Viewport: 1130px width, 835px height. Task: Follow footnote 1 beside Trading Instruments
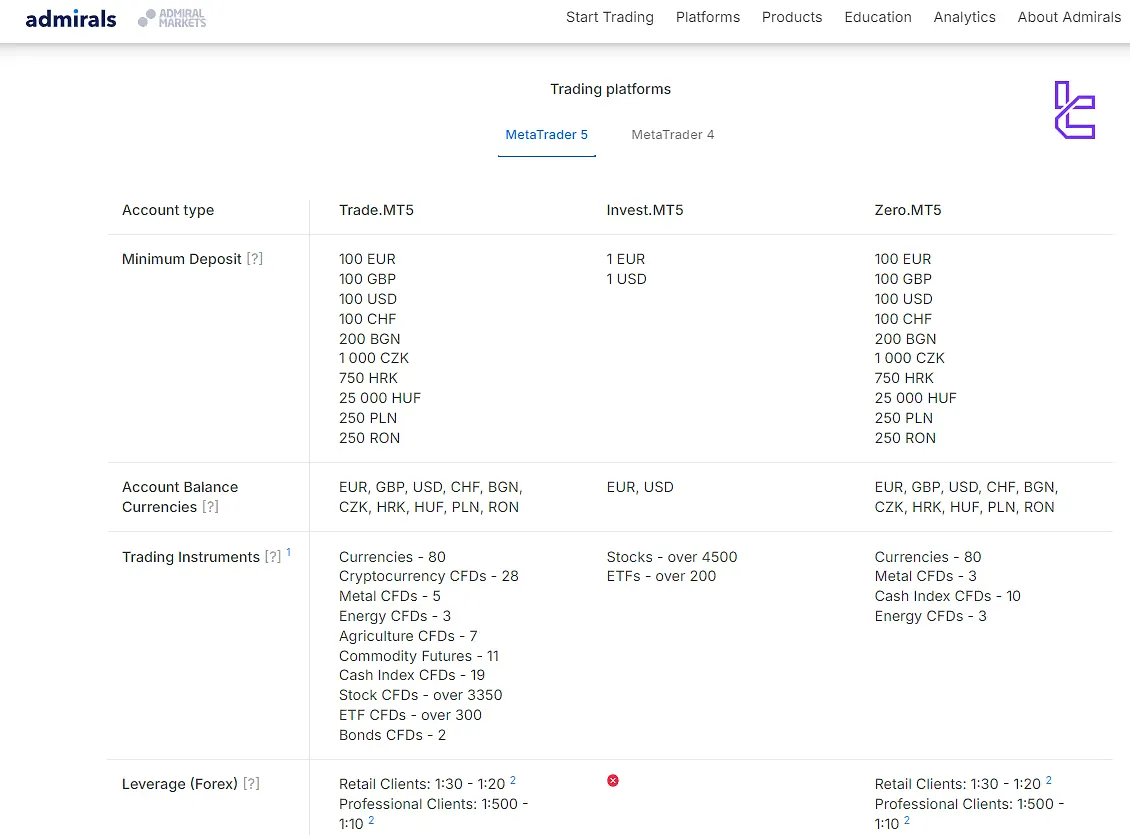coord(288,553)
